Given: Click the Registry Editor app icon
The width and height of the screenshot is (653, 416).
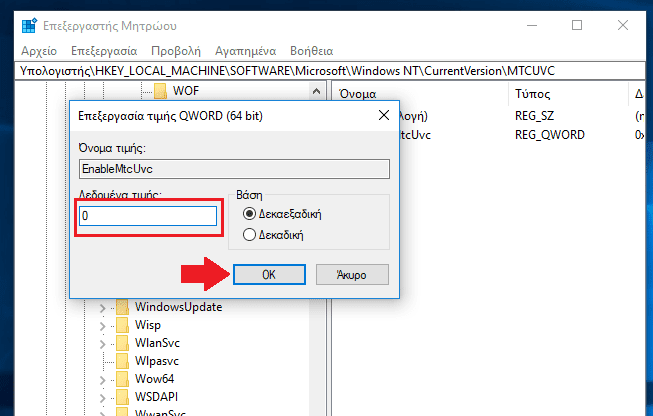Looking at the screenshot, I should click(x=29, y=25).
